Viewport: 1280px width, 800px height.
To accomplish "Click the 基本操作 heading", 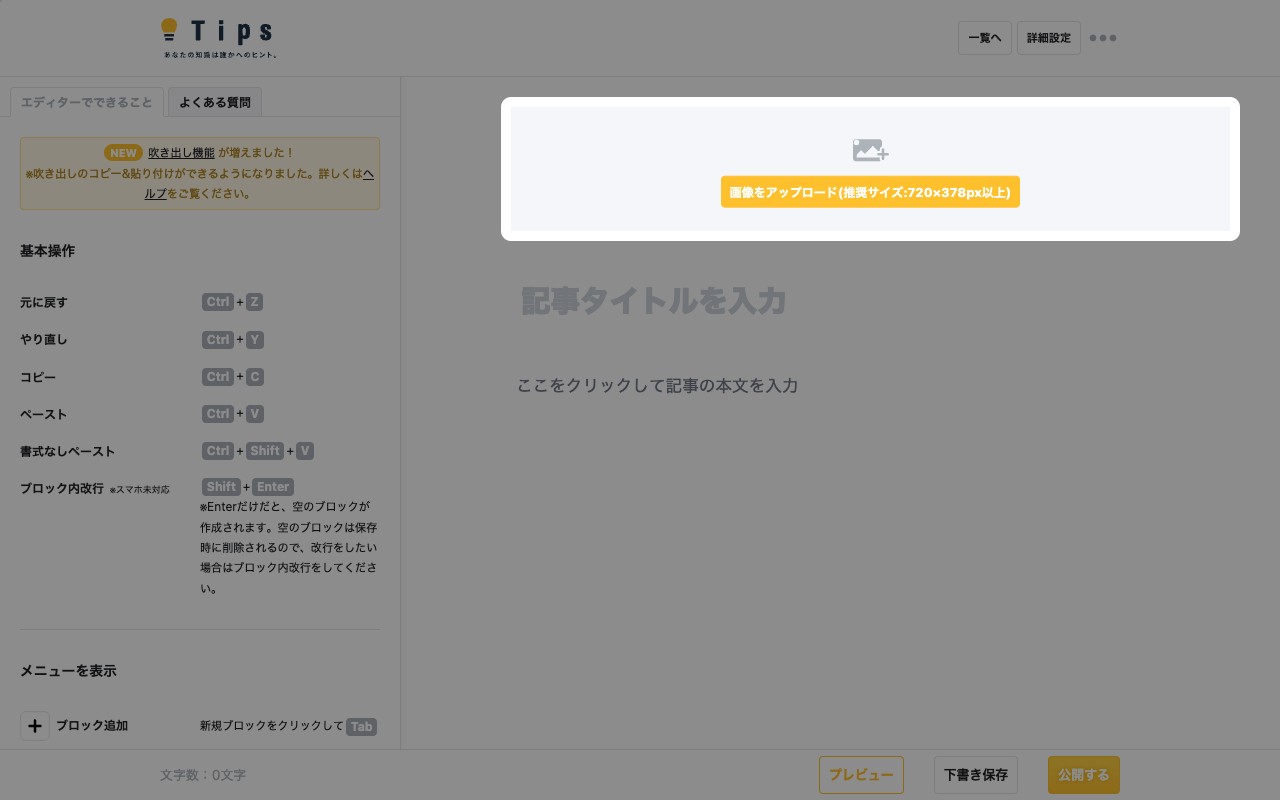I will [x=47, y=251].
